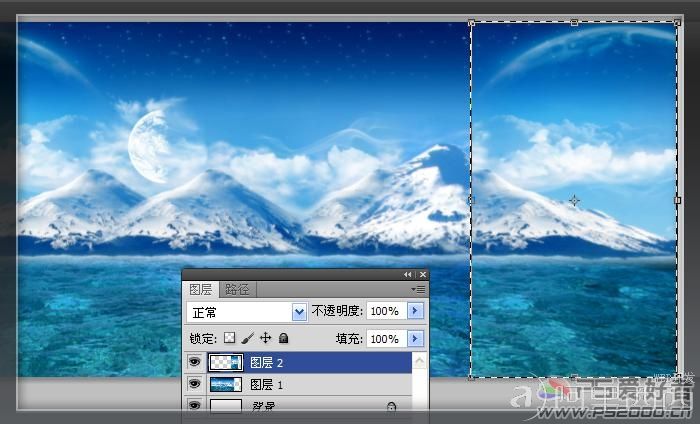Select the 图层 tab
The width and height of the screenshot is (700, 424).
[x=201, y=289]
